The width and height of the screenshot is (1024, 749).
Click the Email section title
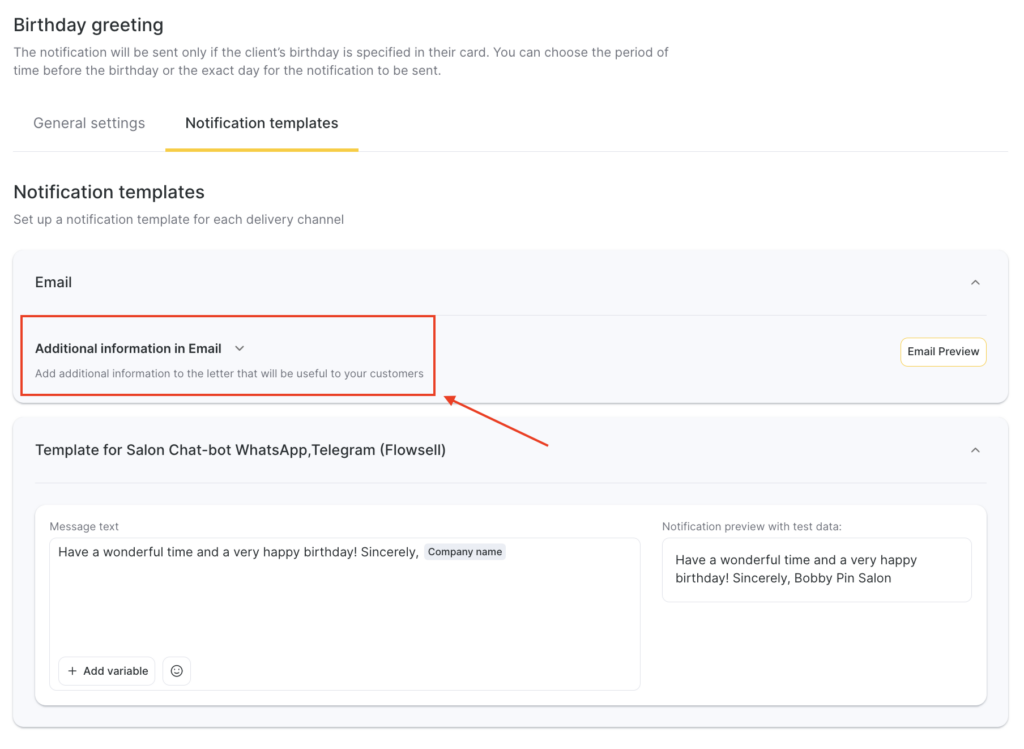coord(54,283)
